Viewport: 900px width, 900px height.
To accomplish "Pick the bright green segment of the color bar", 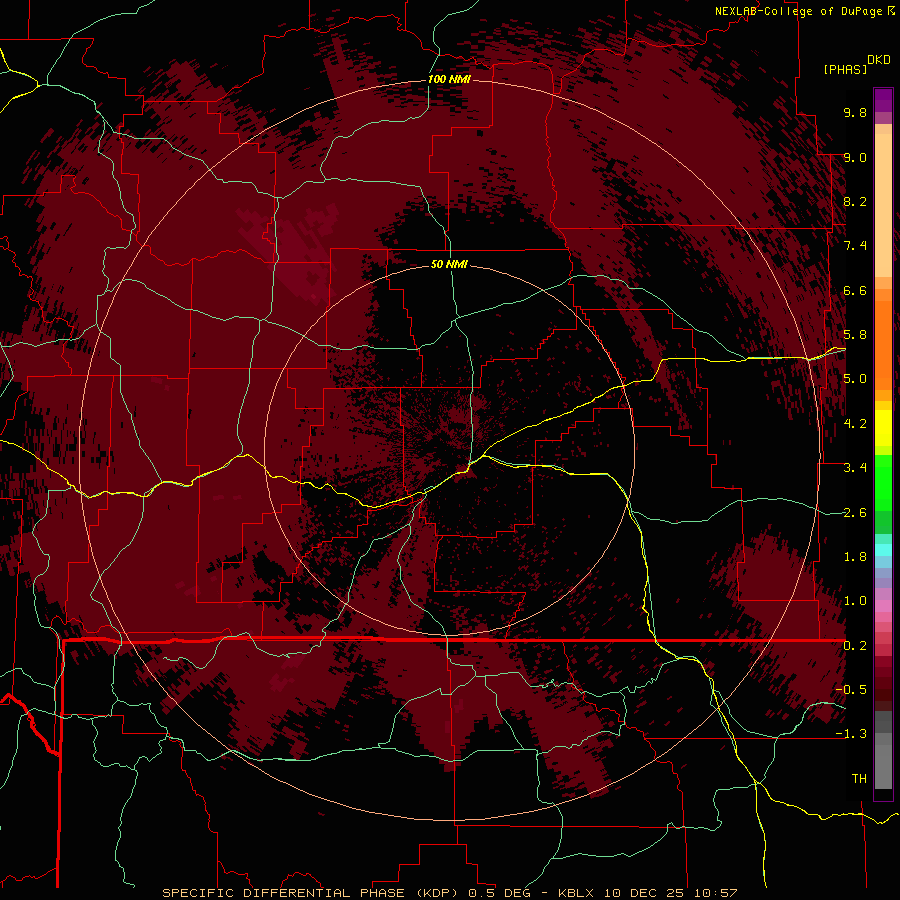I will click(883, 483).
